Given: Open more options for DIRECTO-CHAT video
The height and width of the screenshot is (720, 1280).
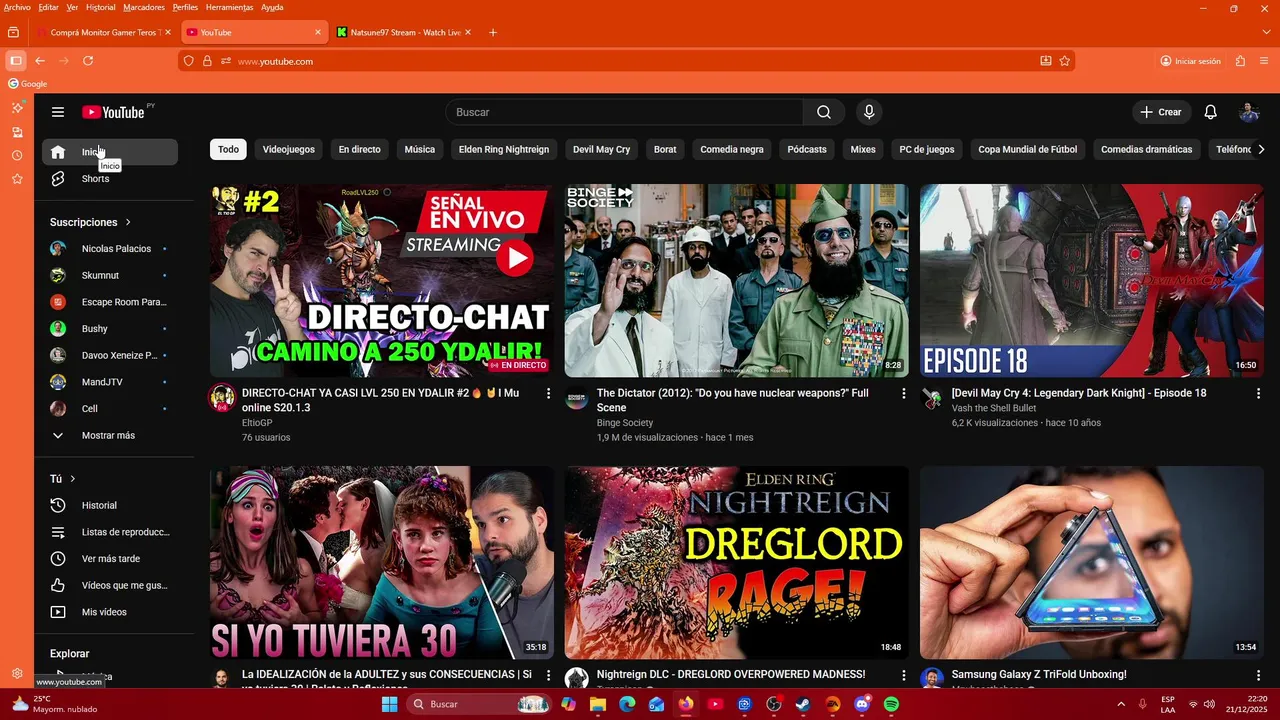Looking at the screenshot, I should pos(548,394).
